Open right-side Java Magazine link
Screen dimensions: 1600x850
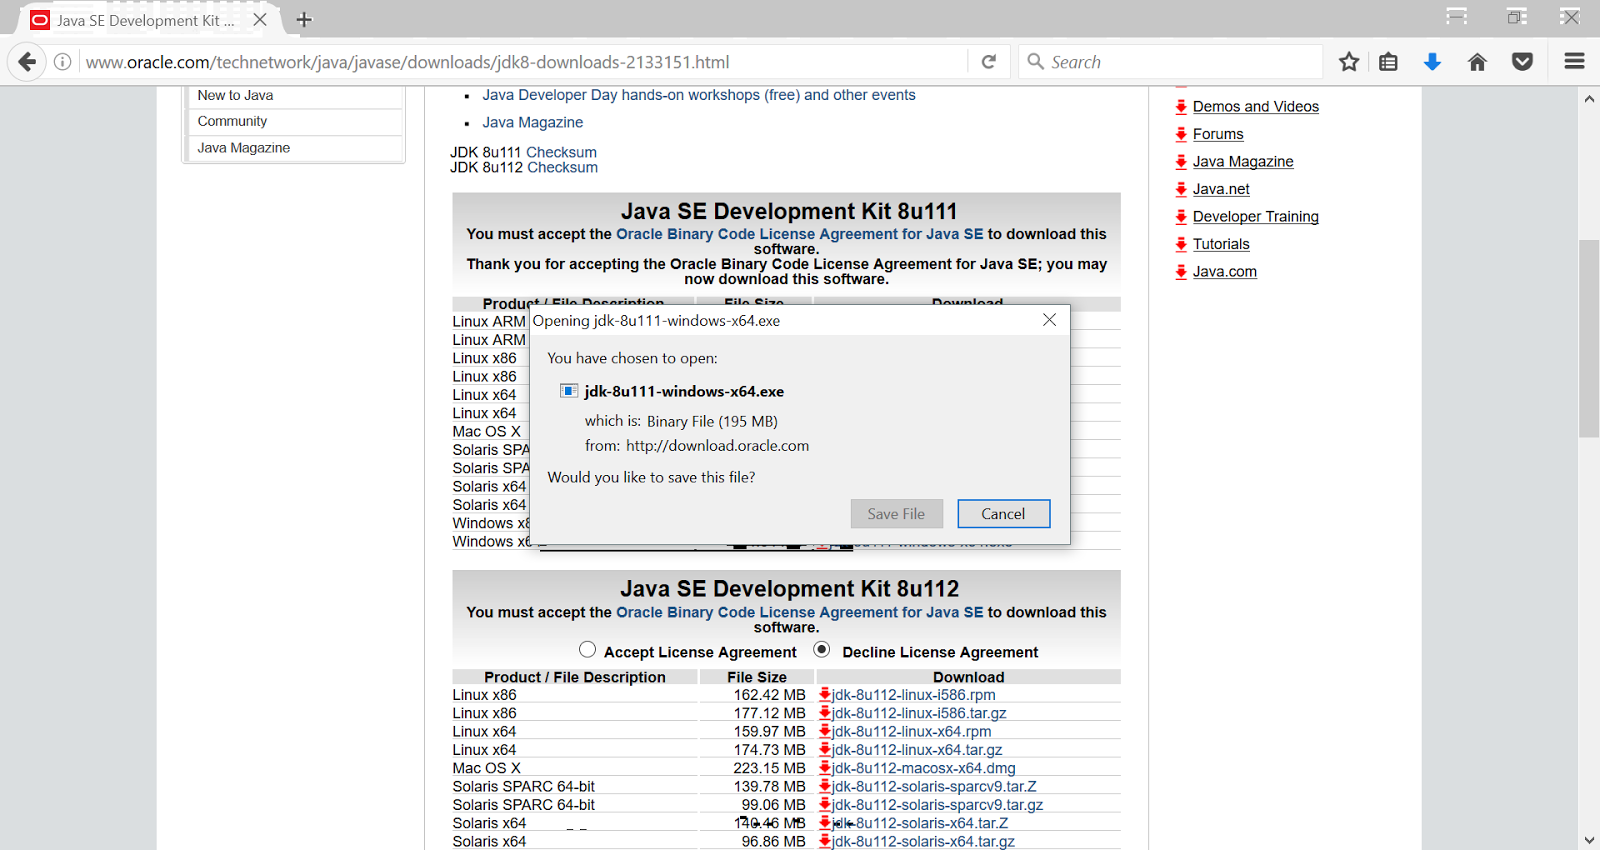coord(1243,161)
